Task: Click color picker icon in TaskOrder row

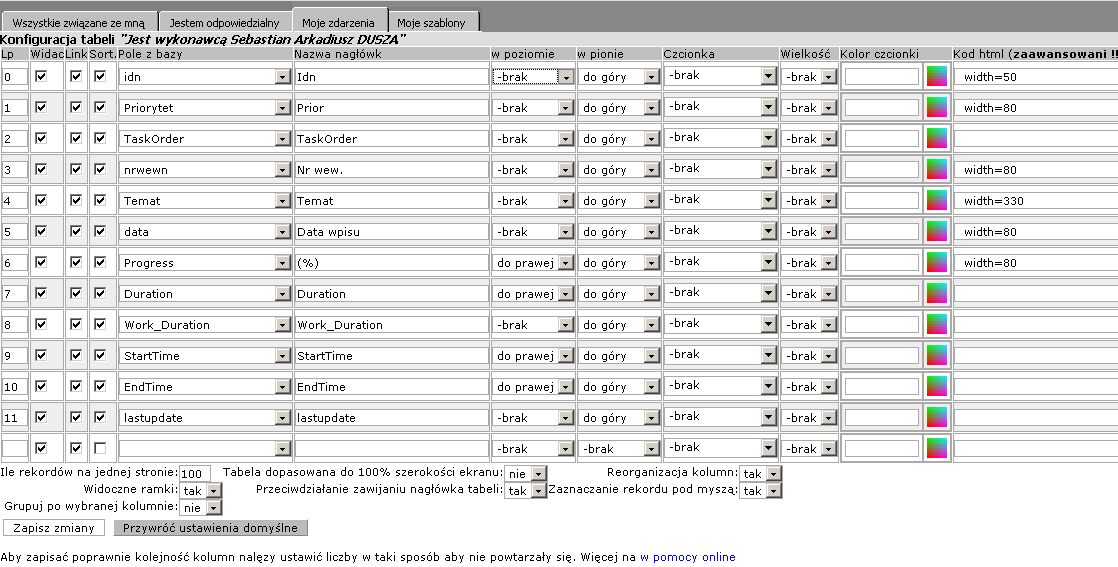Action: point(937,138)
